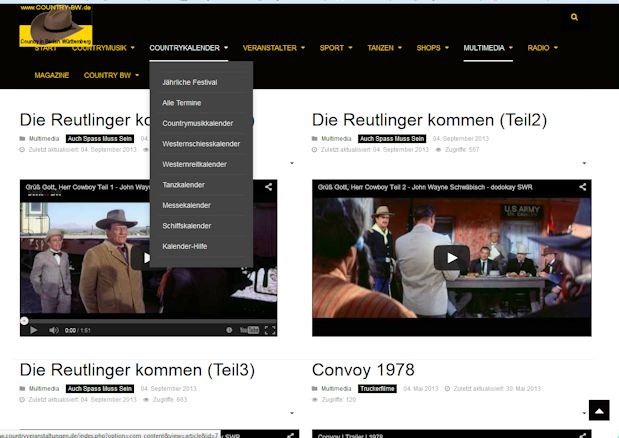The image size is (619, 438).
Task: Click folder icon beside Multimedia for Teil3
Action: [23, 389]
